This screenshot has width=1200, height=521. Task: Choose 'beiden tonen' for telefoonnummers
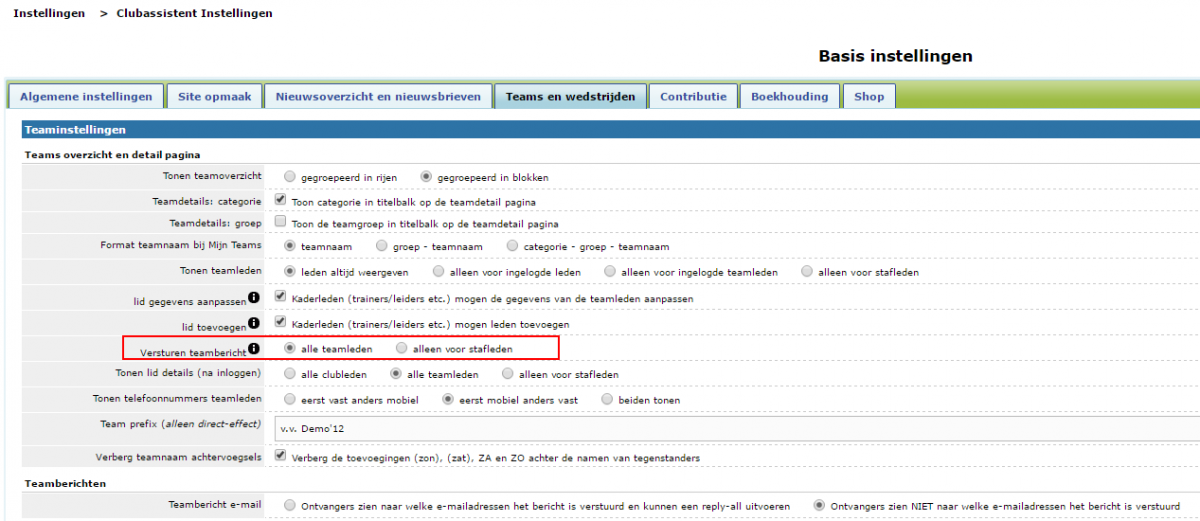pyautogui.click(x=607, y=399)
